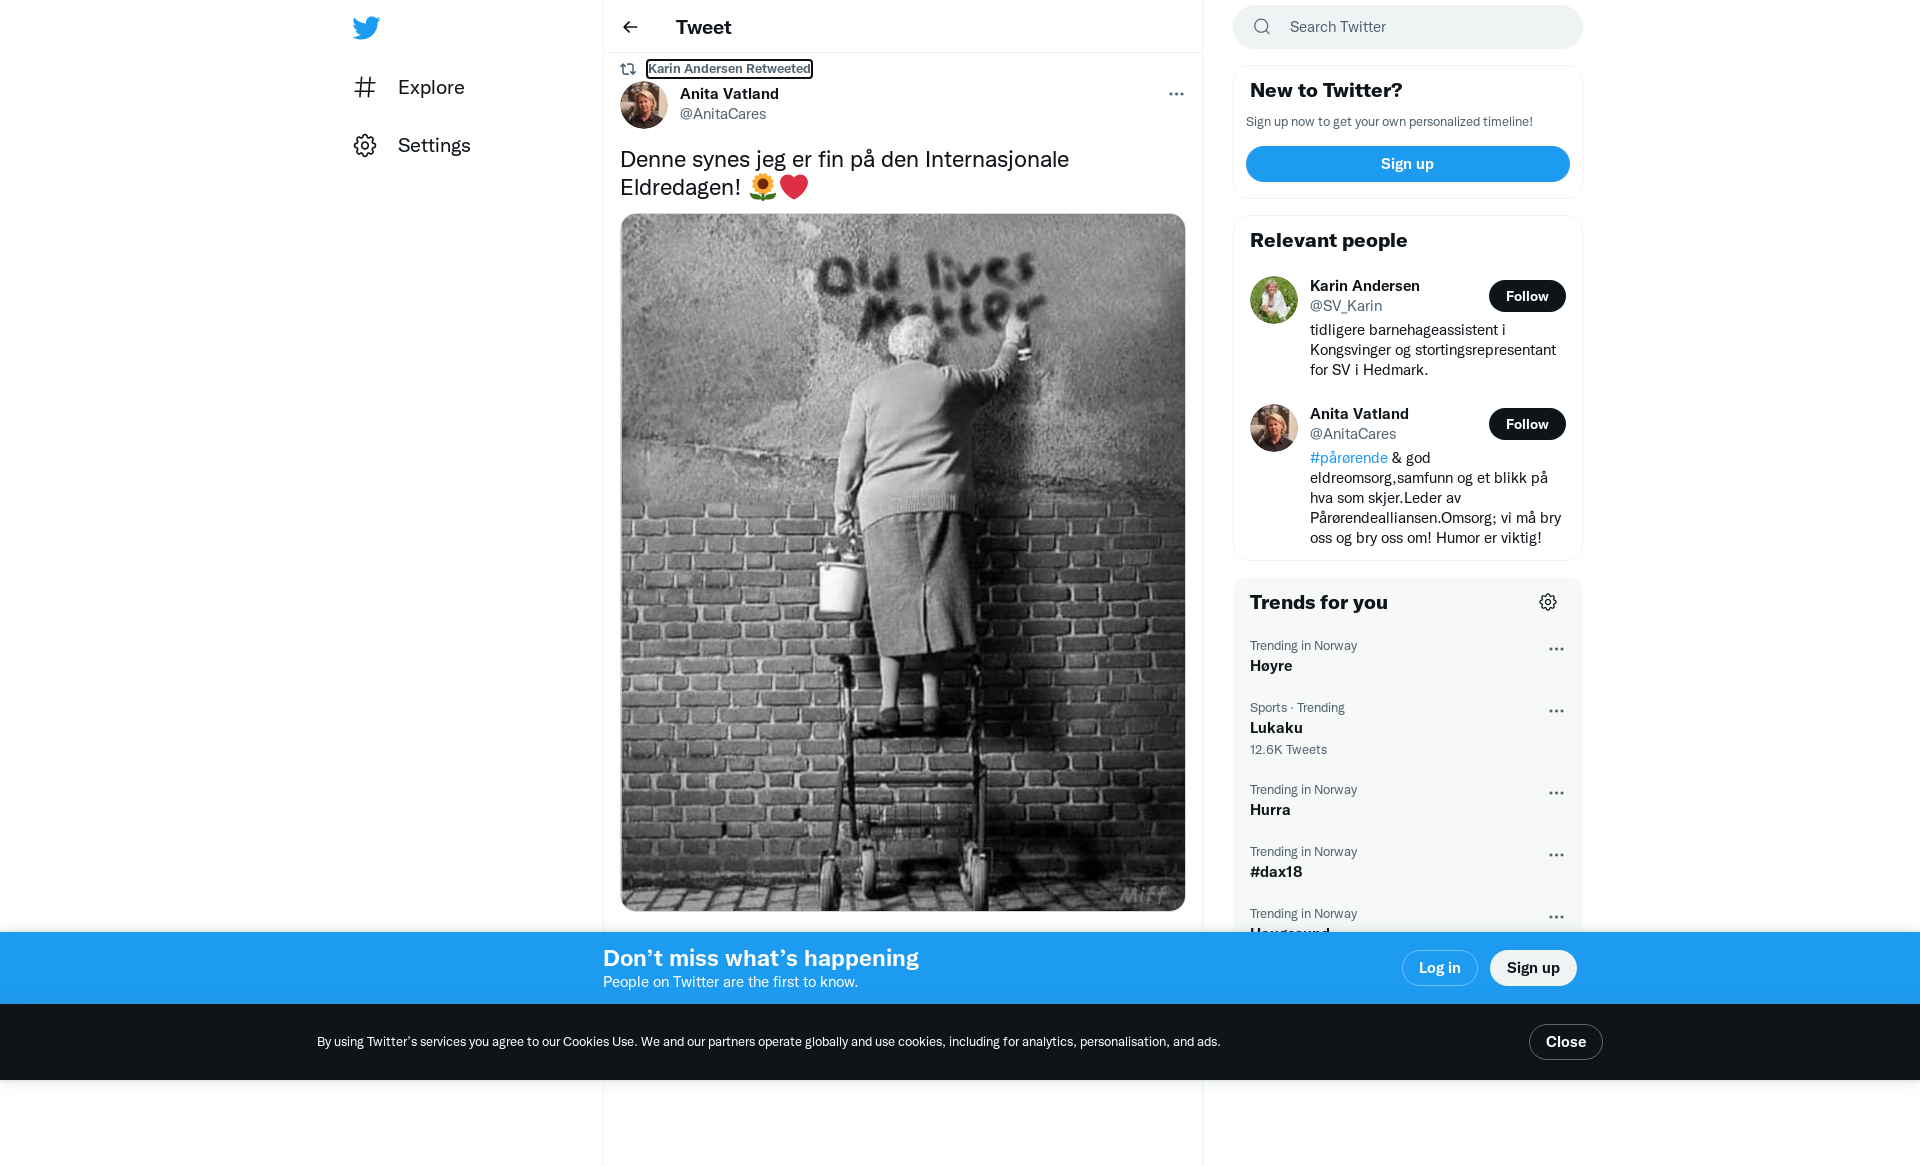Image resolution: width=1920 pixels, height=1166 pixels.
Task: Click the search magnifier icon
Action: click(x=1262, y=27)
